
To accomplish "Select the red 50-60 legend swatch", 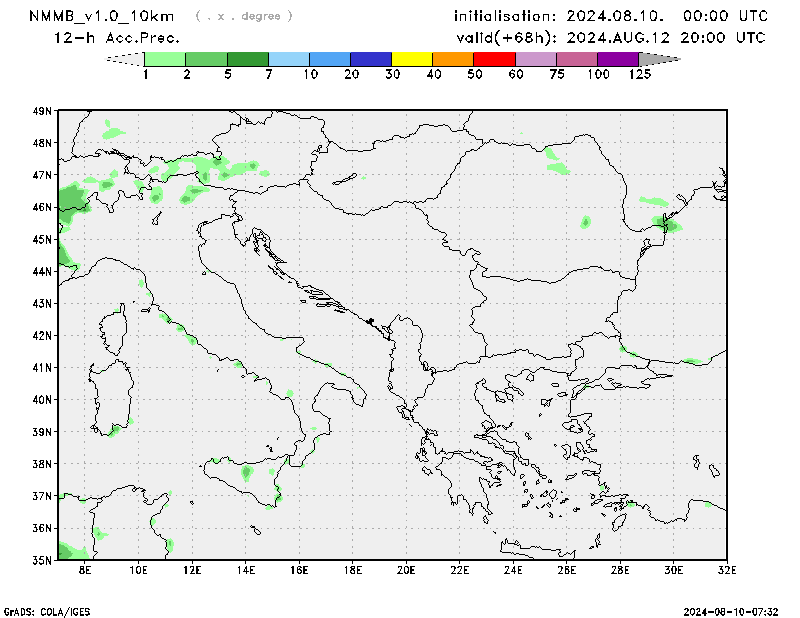I will pyautogui.click(x=494, y=59).
